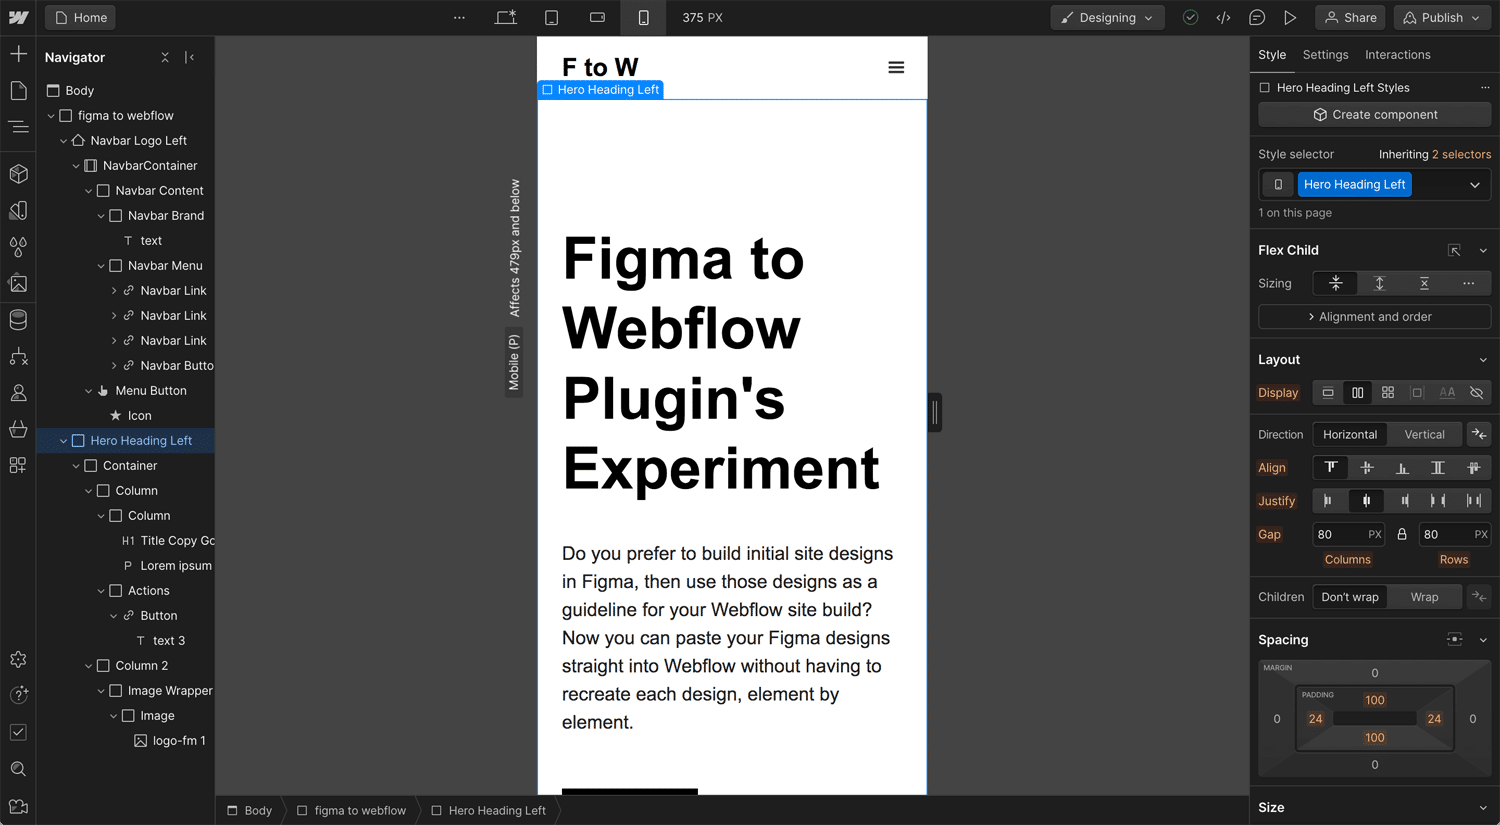Image resolution: width=1500 pixels, height=825 pixels.
Task: Set display to flex
Action: [1357, 393]
